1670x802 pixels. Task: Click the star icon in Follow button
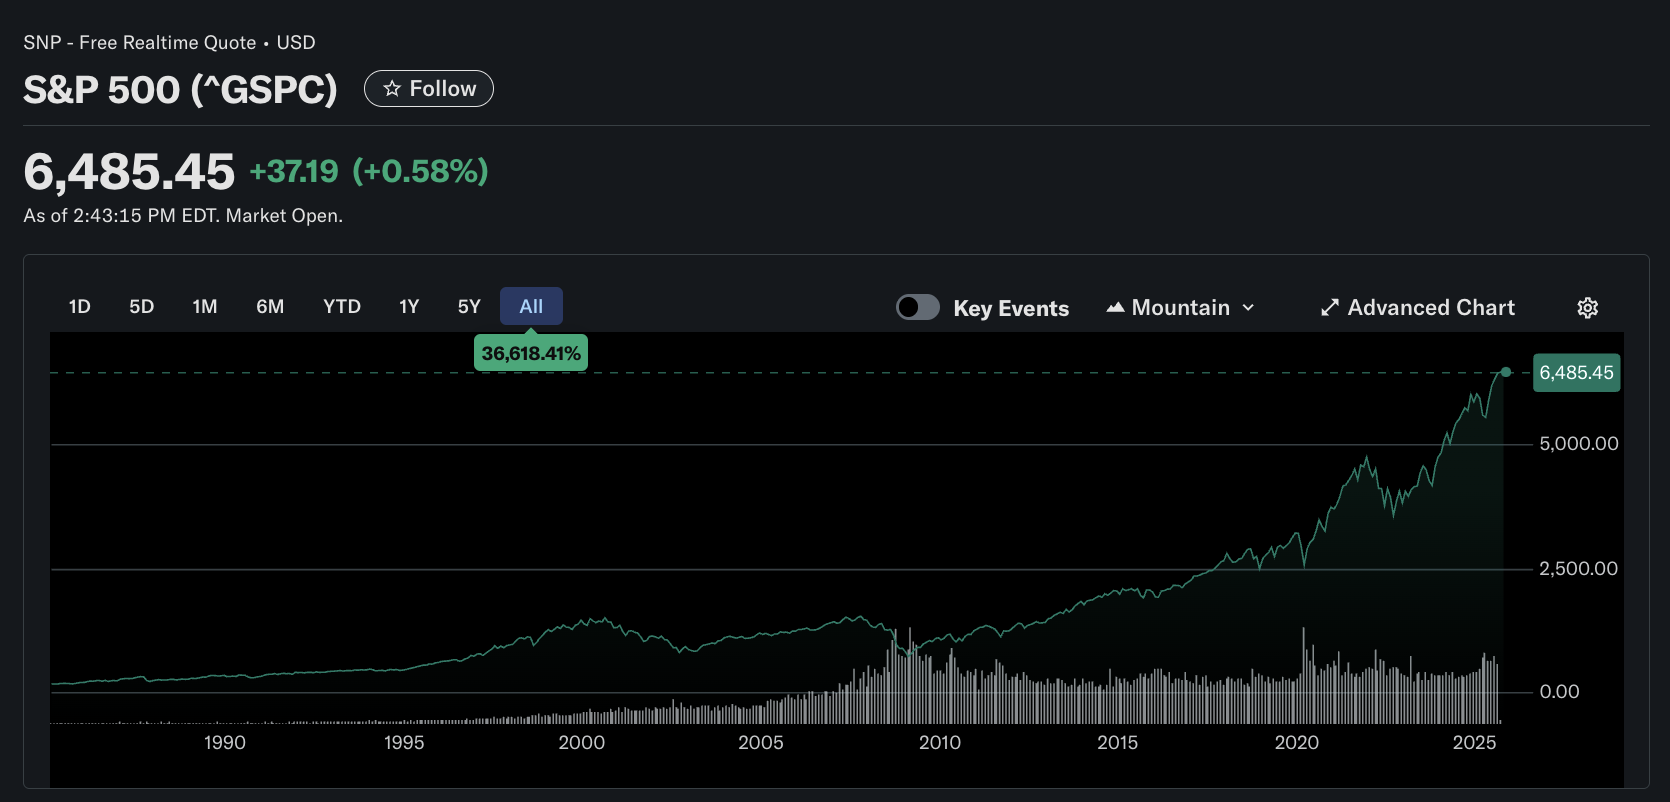coord(392,89)
